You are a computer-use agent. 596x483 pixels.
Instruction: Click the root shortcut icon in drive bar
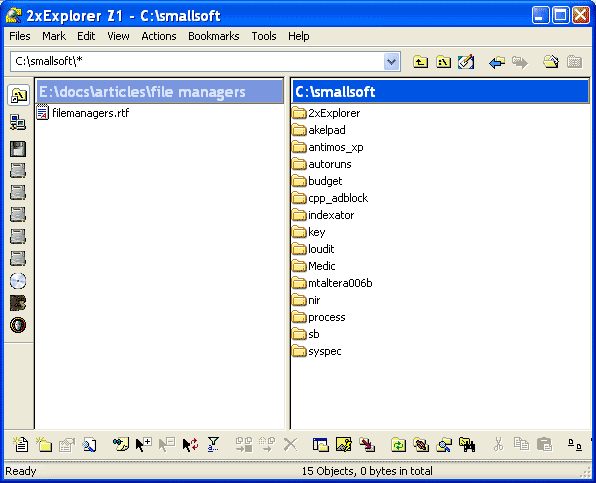point(18,95)
